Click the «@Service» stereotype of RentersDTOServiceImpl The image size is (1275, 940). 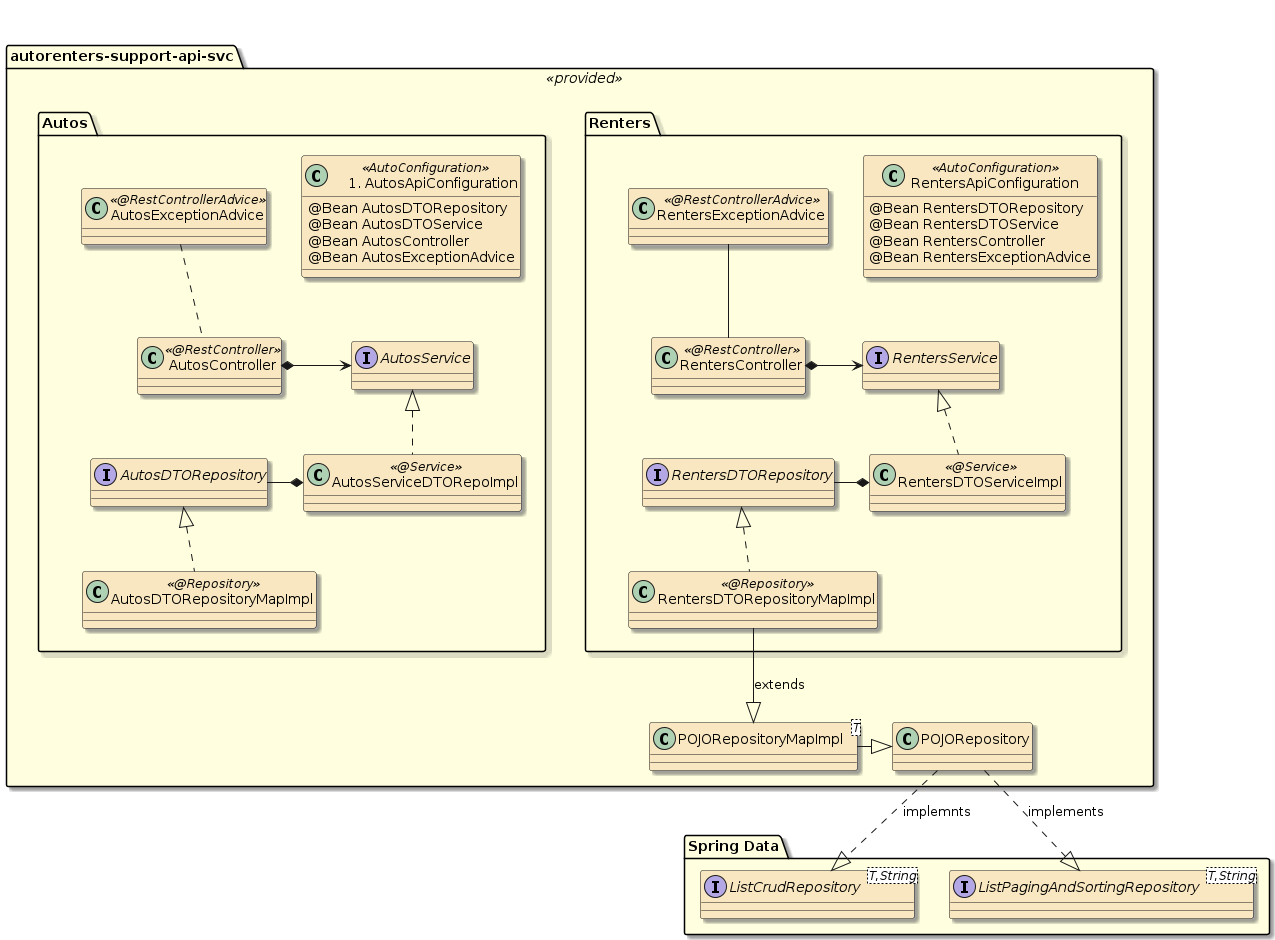coord(981,467)
